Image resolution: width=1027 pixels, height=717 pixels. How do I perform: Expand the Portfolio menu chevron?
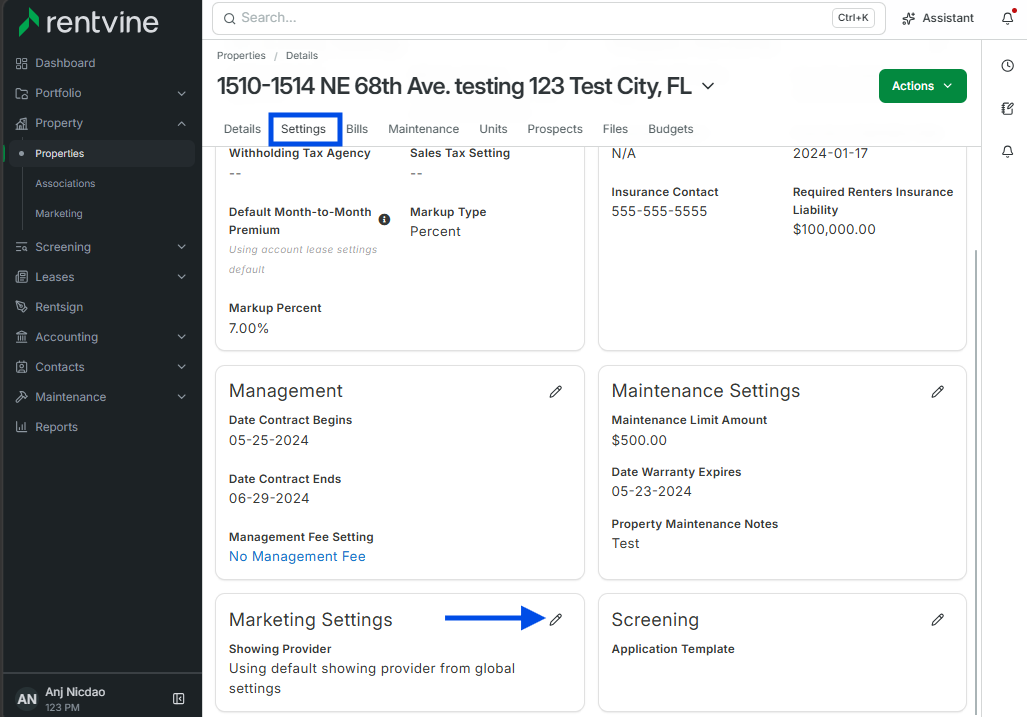pos(181,93)
